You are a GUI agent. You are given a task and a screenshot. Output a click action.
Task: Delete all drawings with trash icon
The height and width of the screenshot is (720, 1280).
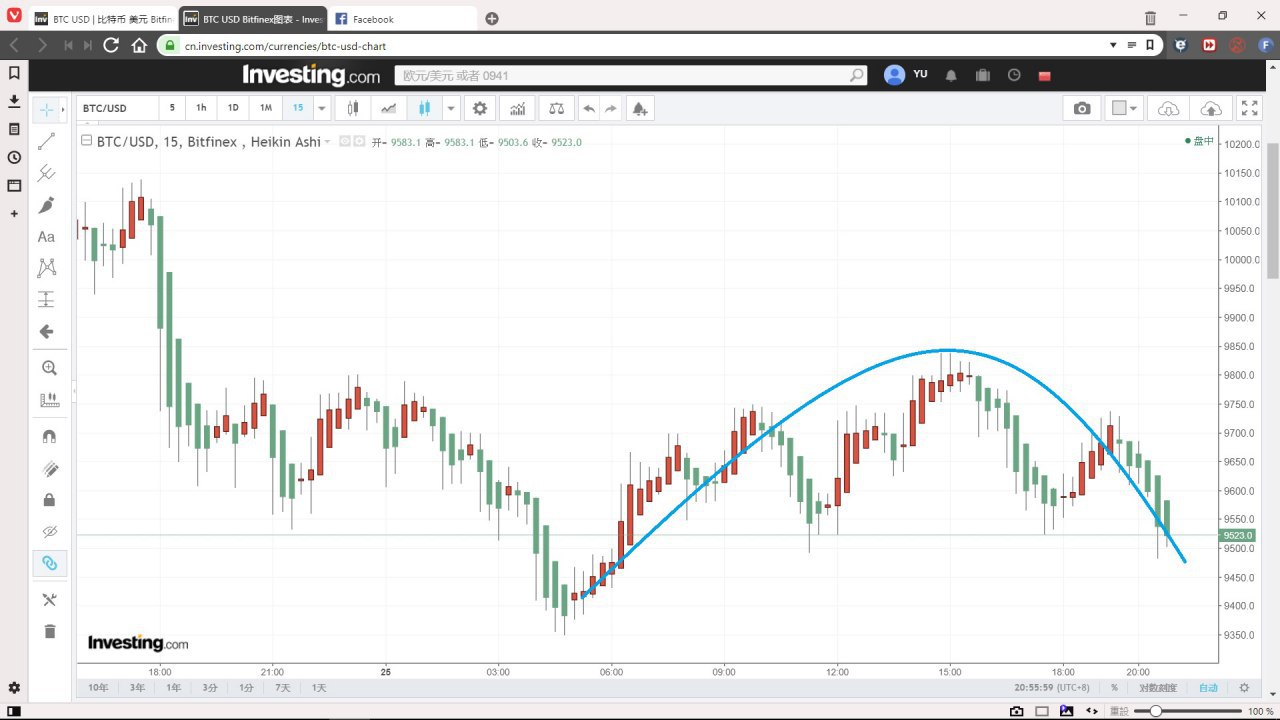tap(49, 631)
